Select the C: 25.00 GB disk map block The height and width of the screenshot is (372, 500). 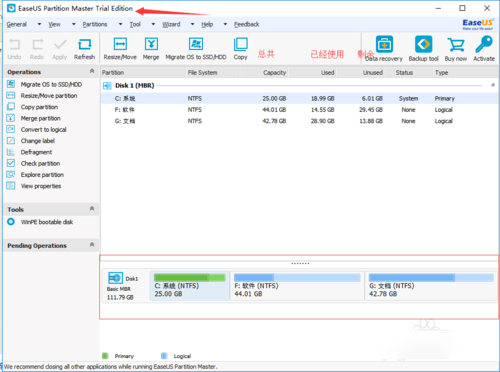tap(190, 286)
